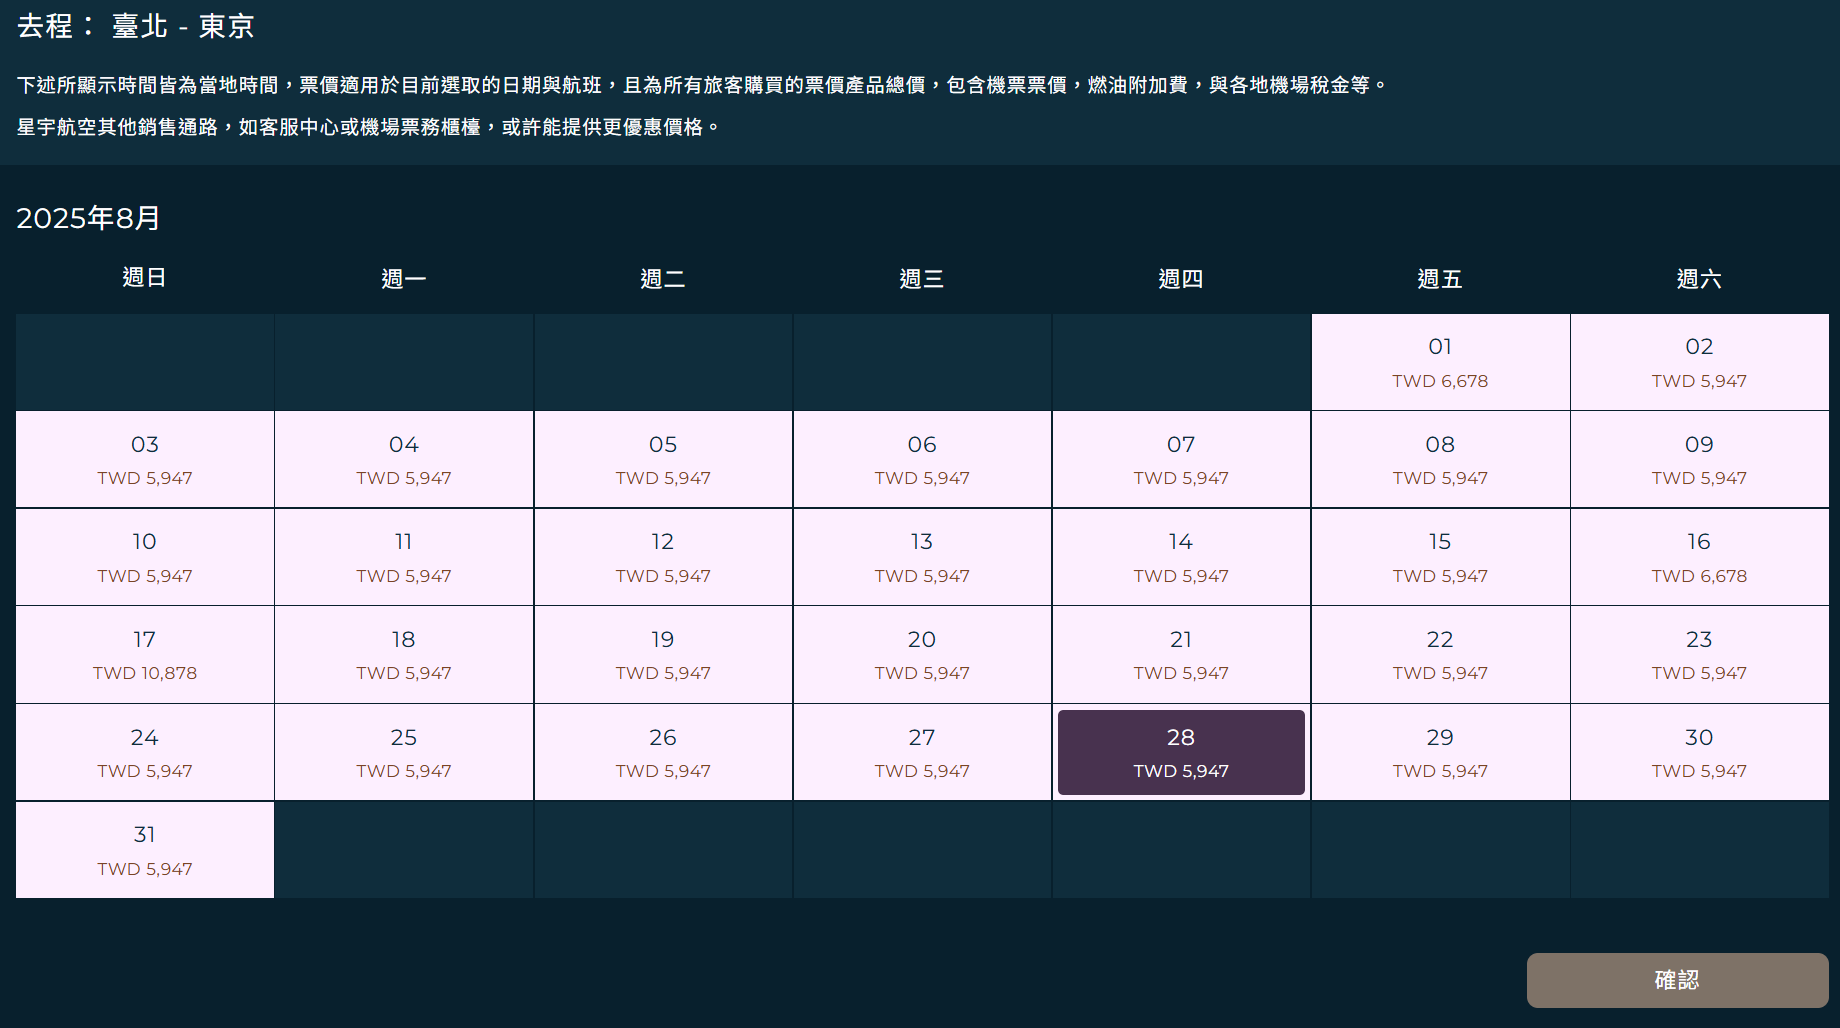Select August 15 date cell
Image resolution: width=1840 pixels, height=1028 pixels.
pyautogui.click(x=1440, y=557)
